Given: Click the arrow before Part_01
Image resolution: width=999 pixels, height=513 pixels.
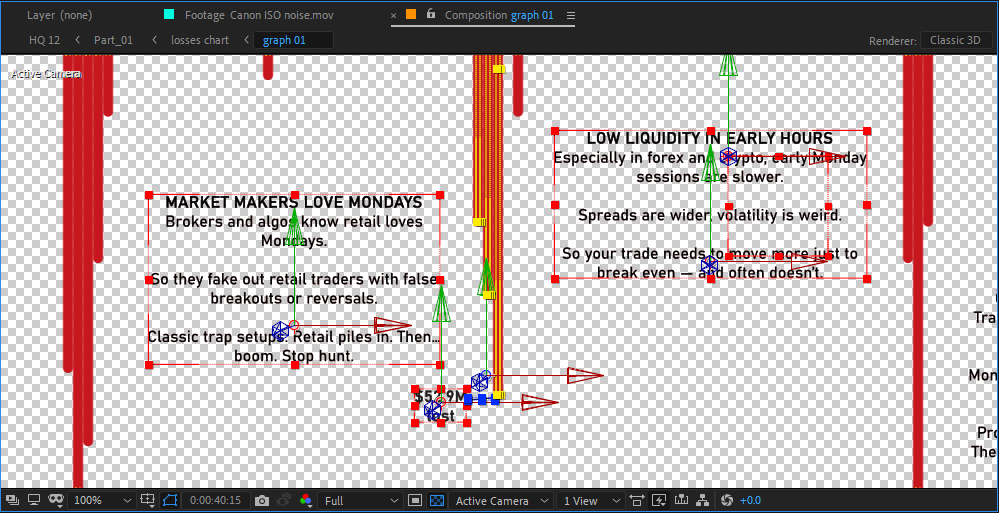Looking at the screenshot, I should tap(78, 40).
